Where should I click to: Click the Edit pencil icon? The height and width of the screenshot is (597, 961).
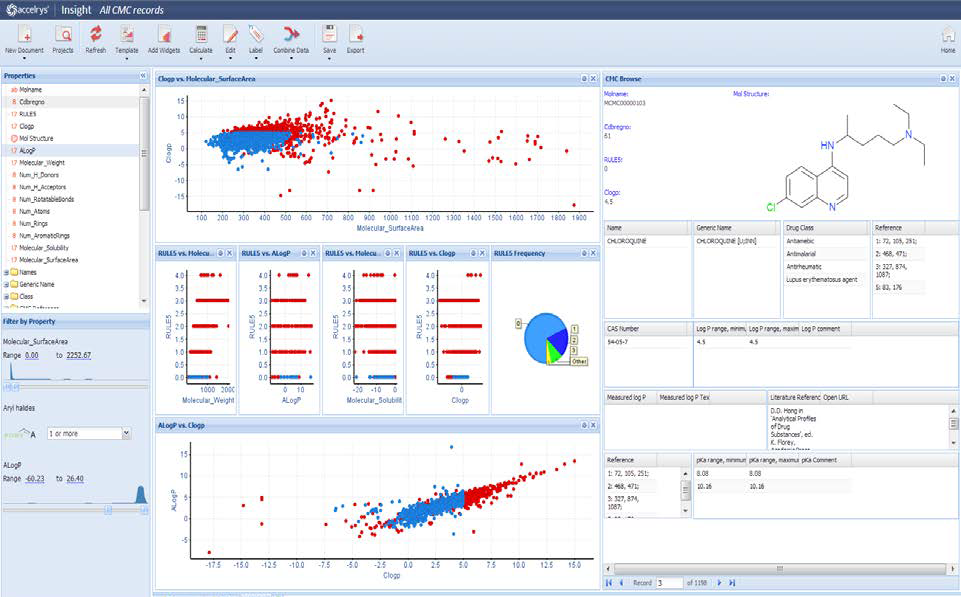(x=230, y=34)
